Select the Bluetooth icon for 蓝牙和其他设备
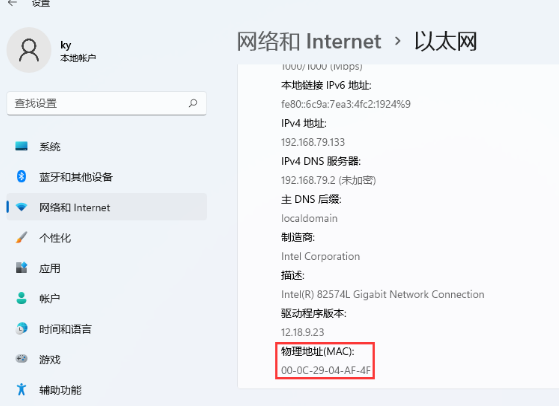Screen dimensions: 559x406 (x=21, y=176)
